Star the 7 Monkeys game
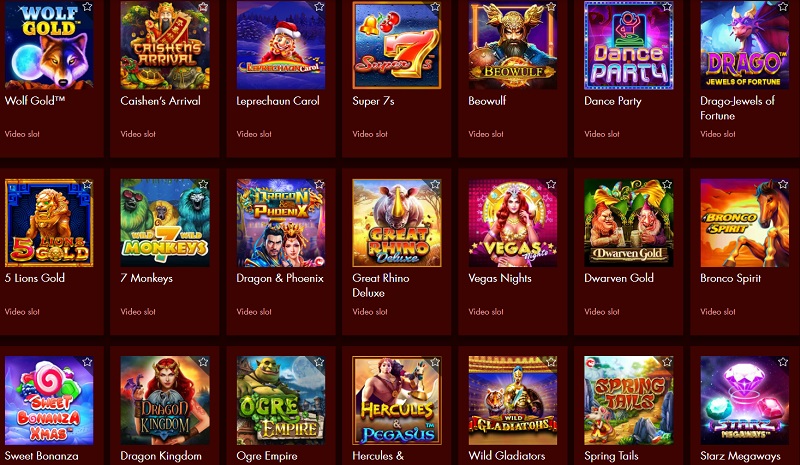This screenshot has width=800, height=465. [x=203, y=184]
